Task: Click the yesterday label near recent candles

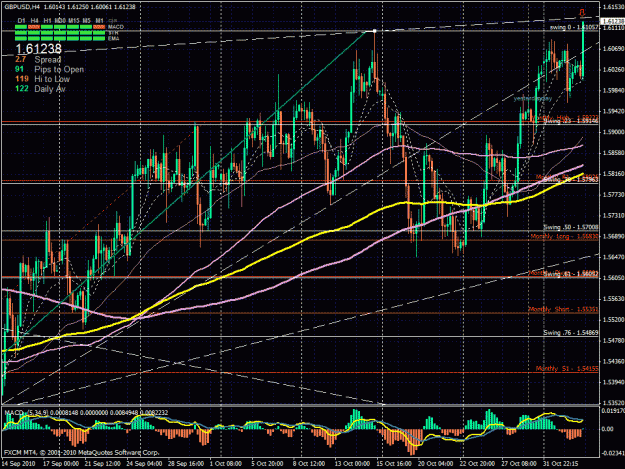Action: pyautogui.click(x=533, y=98)
